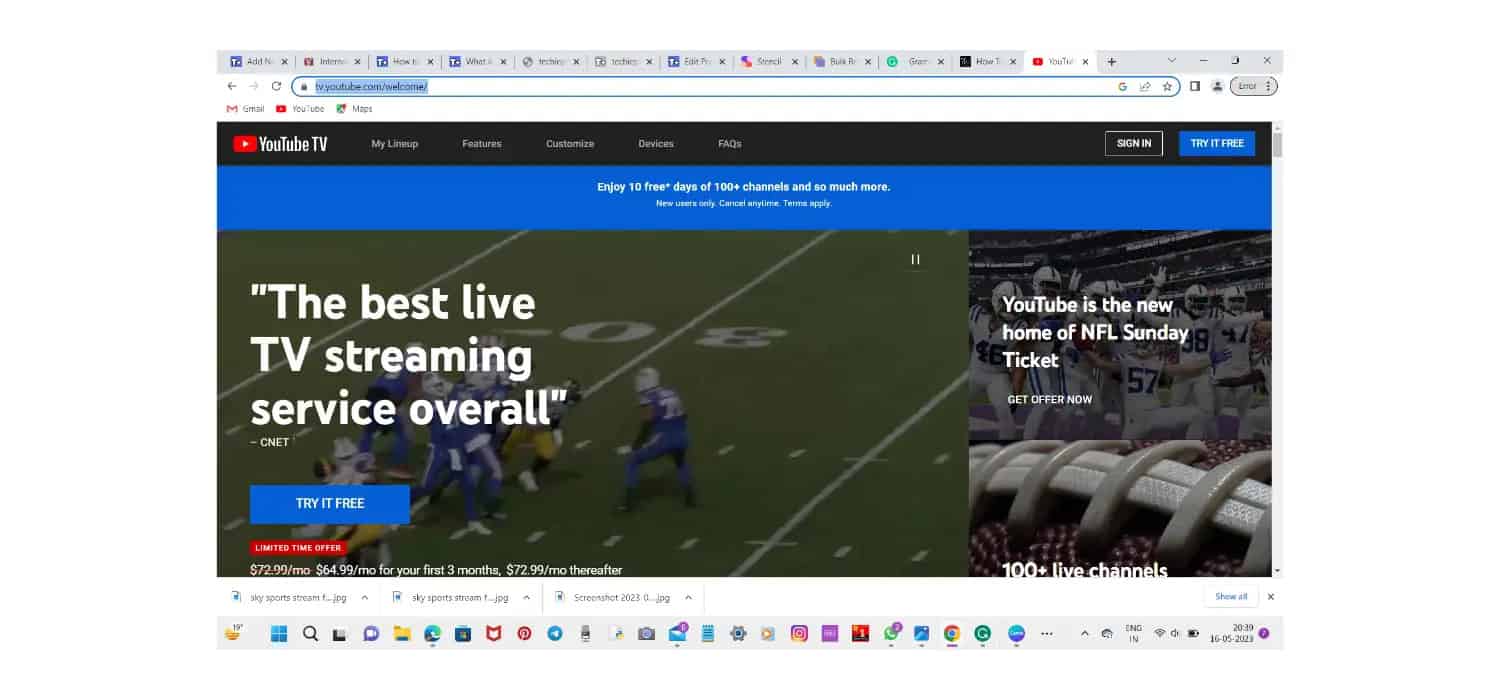
Task: Open FAQs menu item
Action: [x=730, y=144]
